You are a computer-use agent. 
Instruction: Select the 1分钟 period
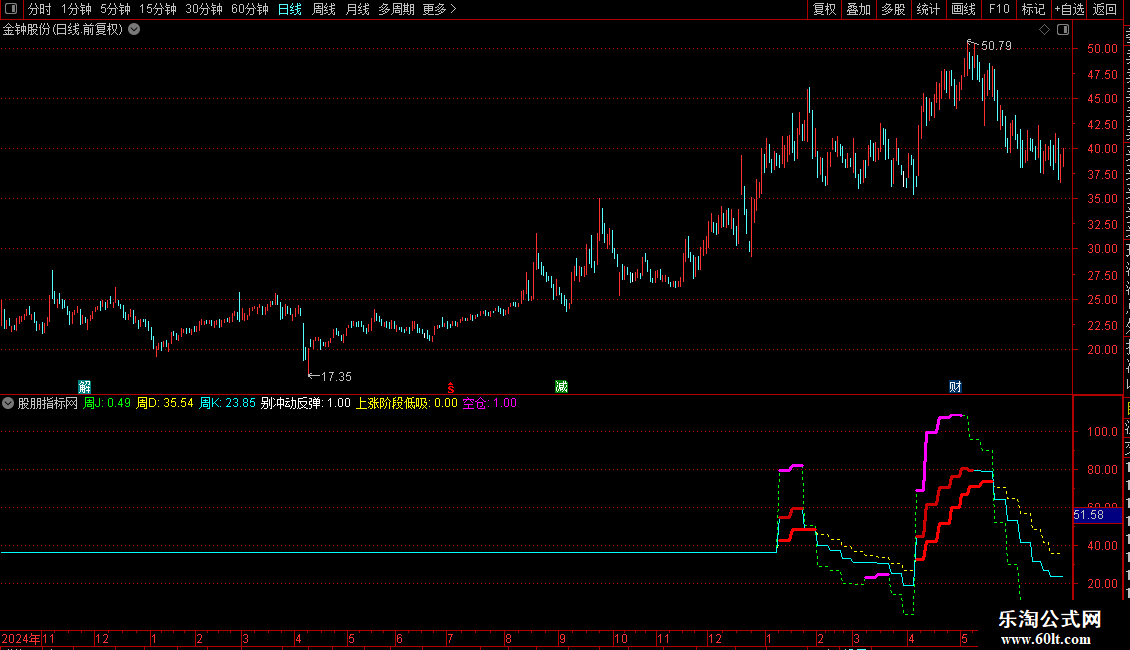pos(76,9)
